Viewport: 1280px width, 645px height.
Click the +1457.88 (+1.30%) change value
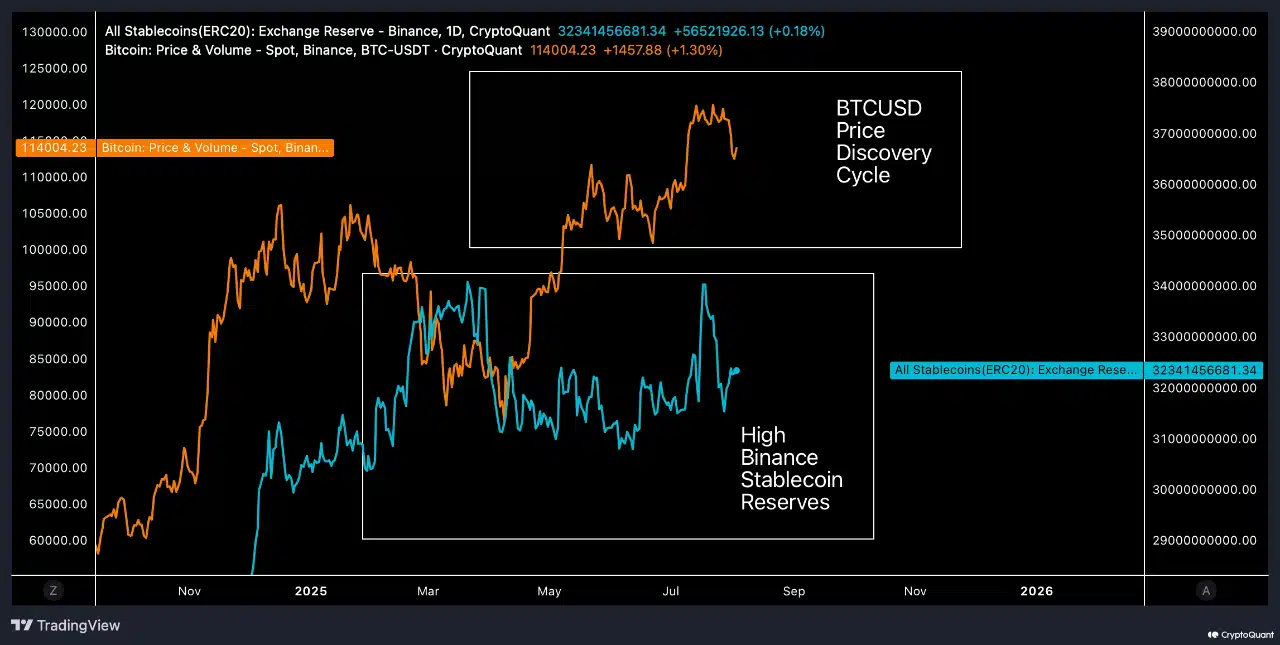pos(662,50)
